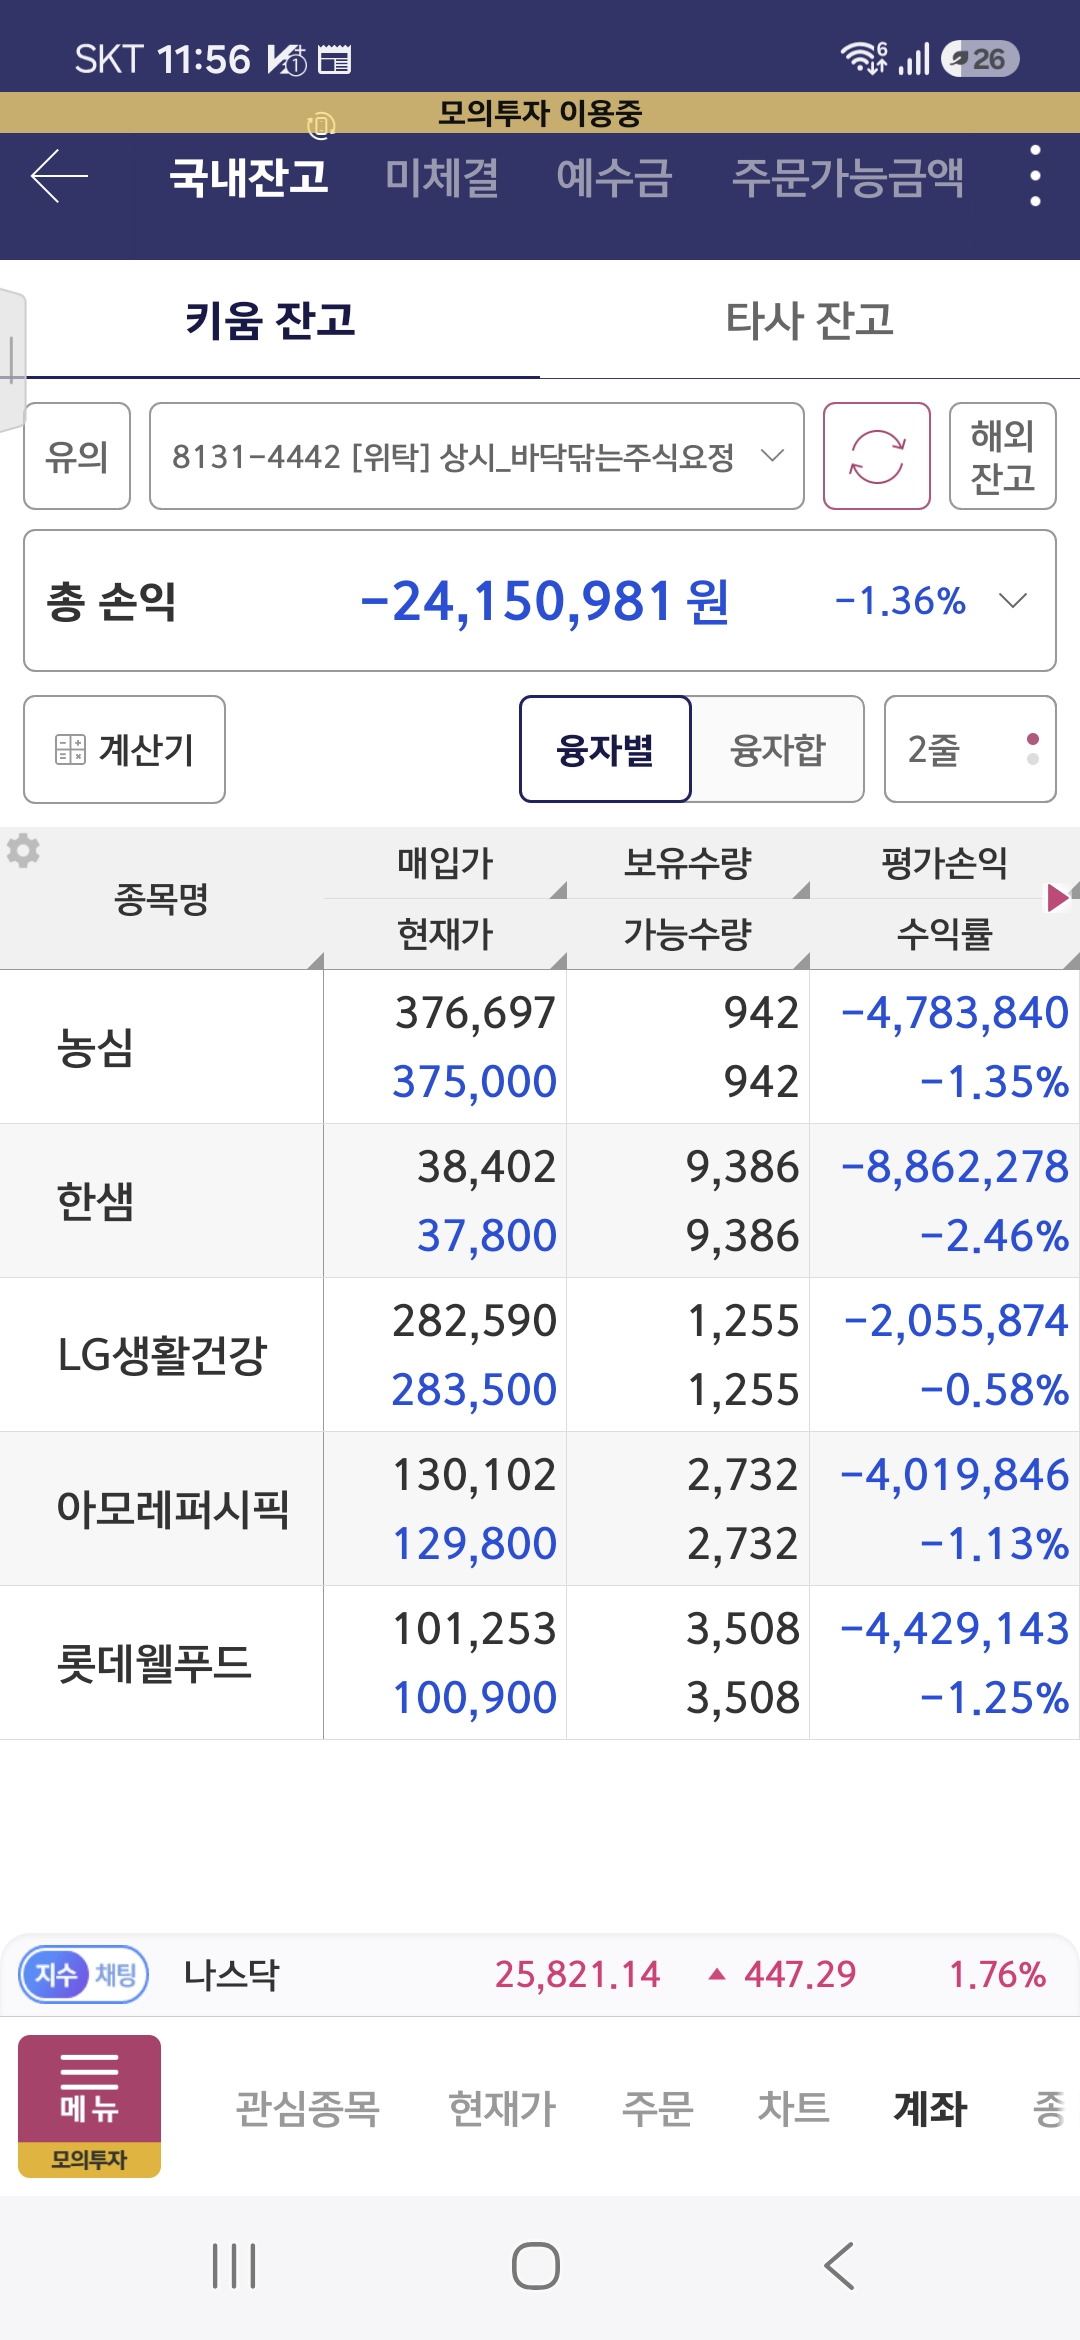Image resolution: width=1080 pixels, height=2340 pixels.
Task: Tap the 유의 button
Action: click(77, 456)
